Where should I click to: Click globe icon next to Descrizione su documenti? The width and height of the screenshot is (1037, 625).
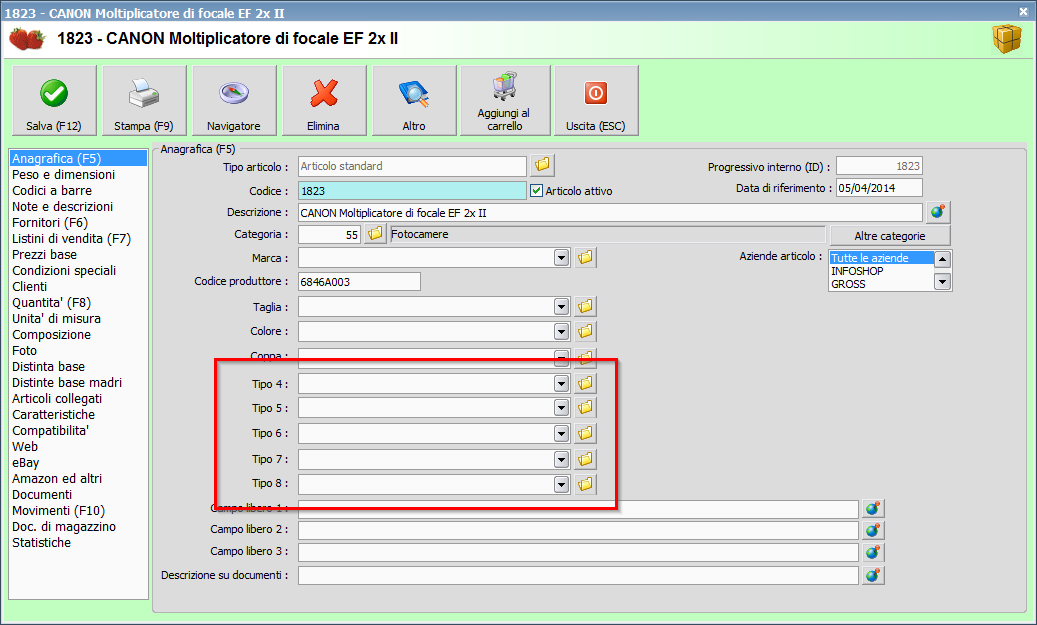click(873, 575)
